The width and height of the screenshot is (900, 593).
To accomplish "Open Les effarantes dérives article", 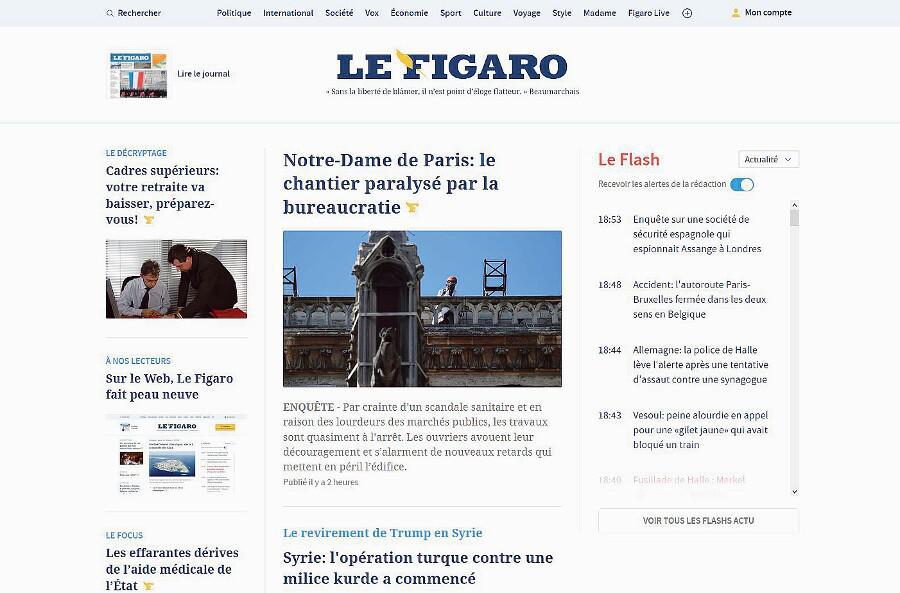I will tap(172, 569).
